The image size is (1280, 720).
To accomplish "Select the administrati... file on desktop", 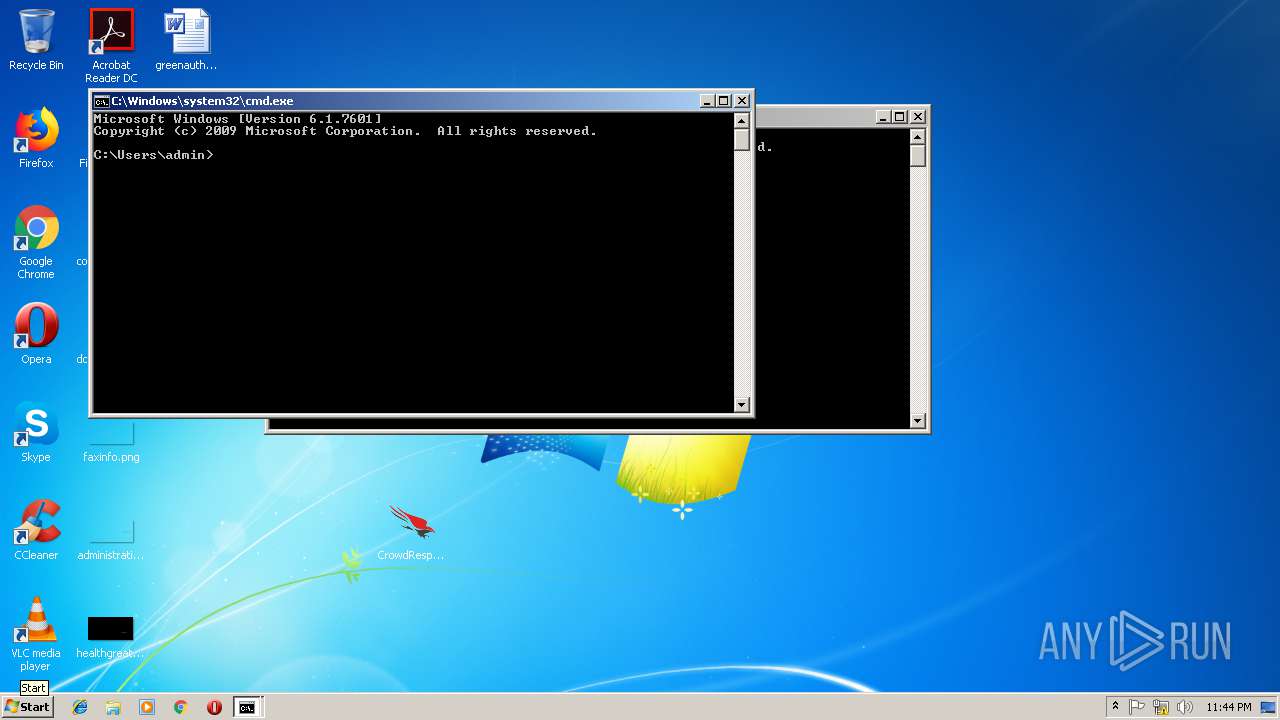I will 111,540.
